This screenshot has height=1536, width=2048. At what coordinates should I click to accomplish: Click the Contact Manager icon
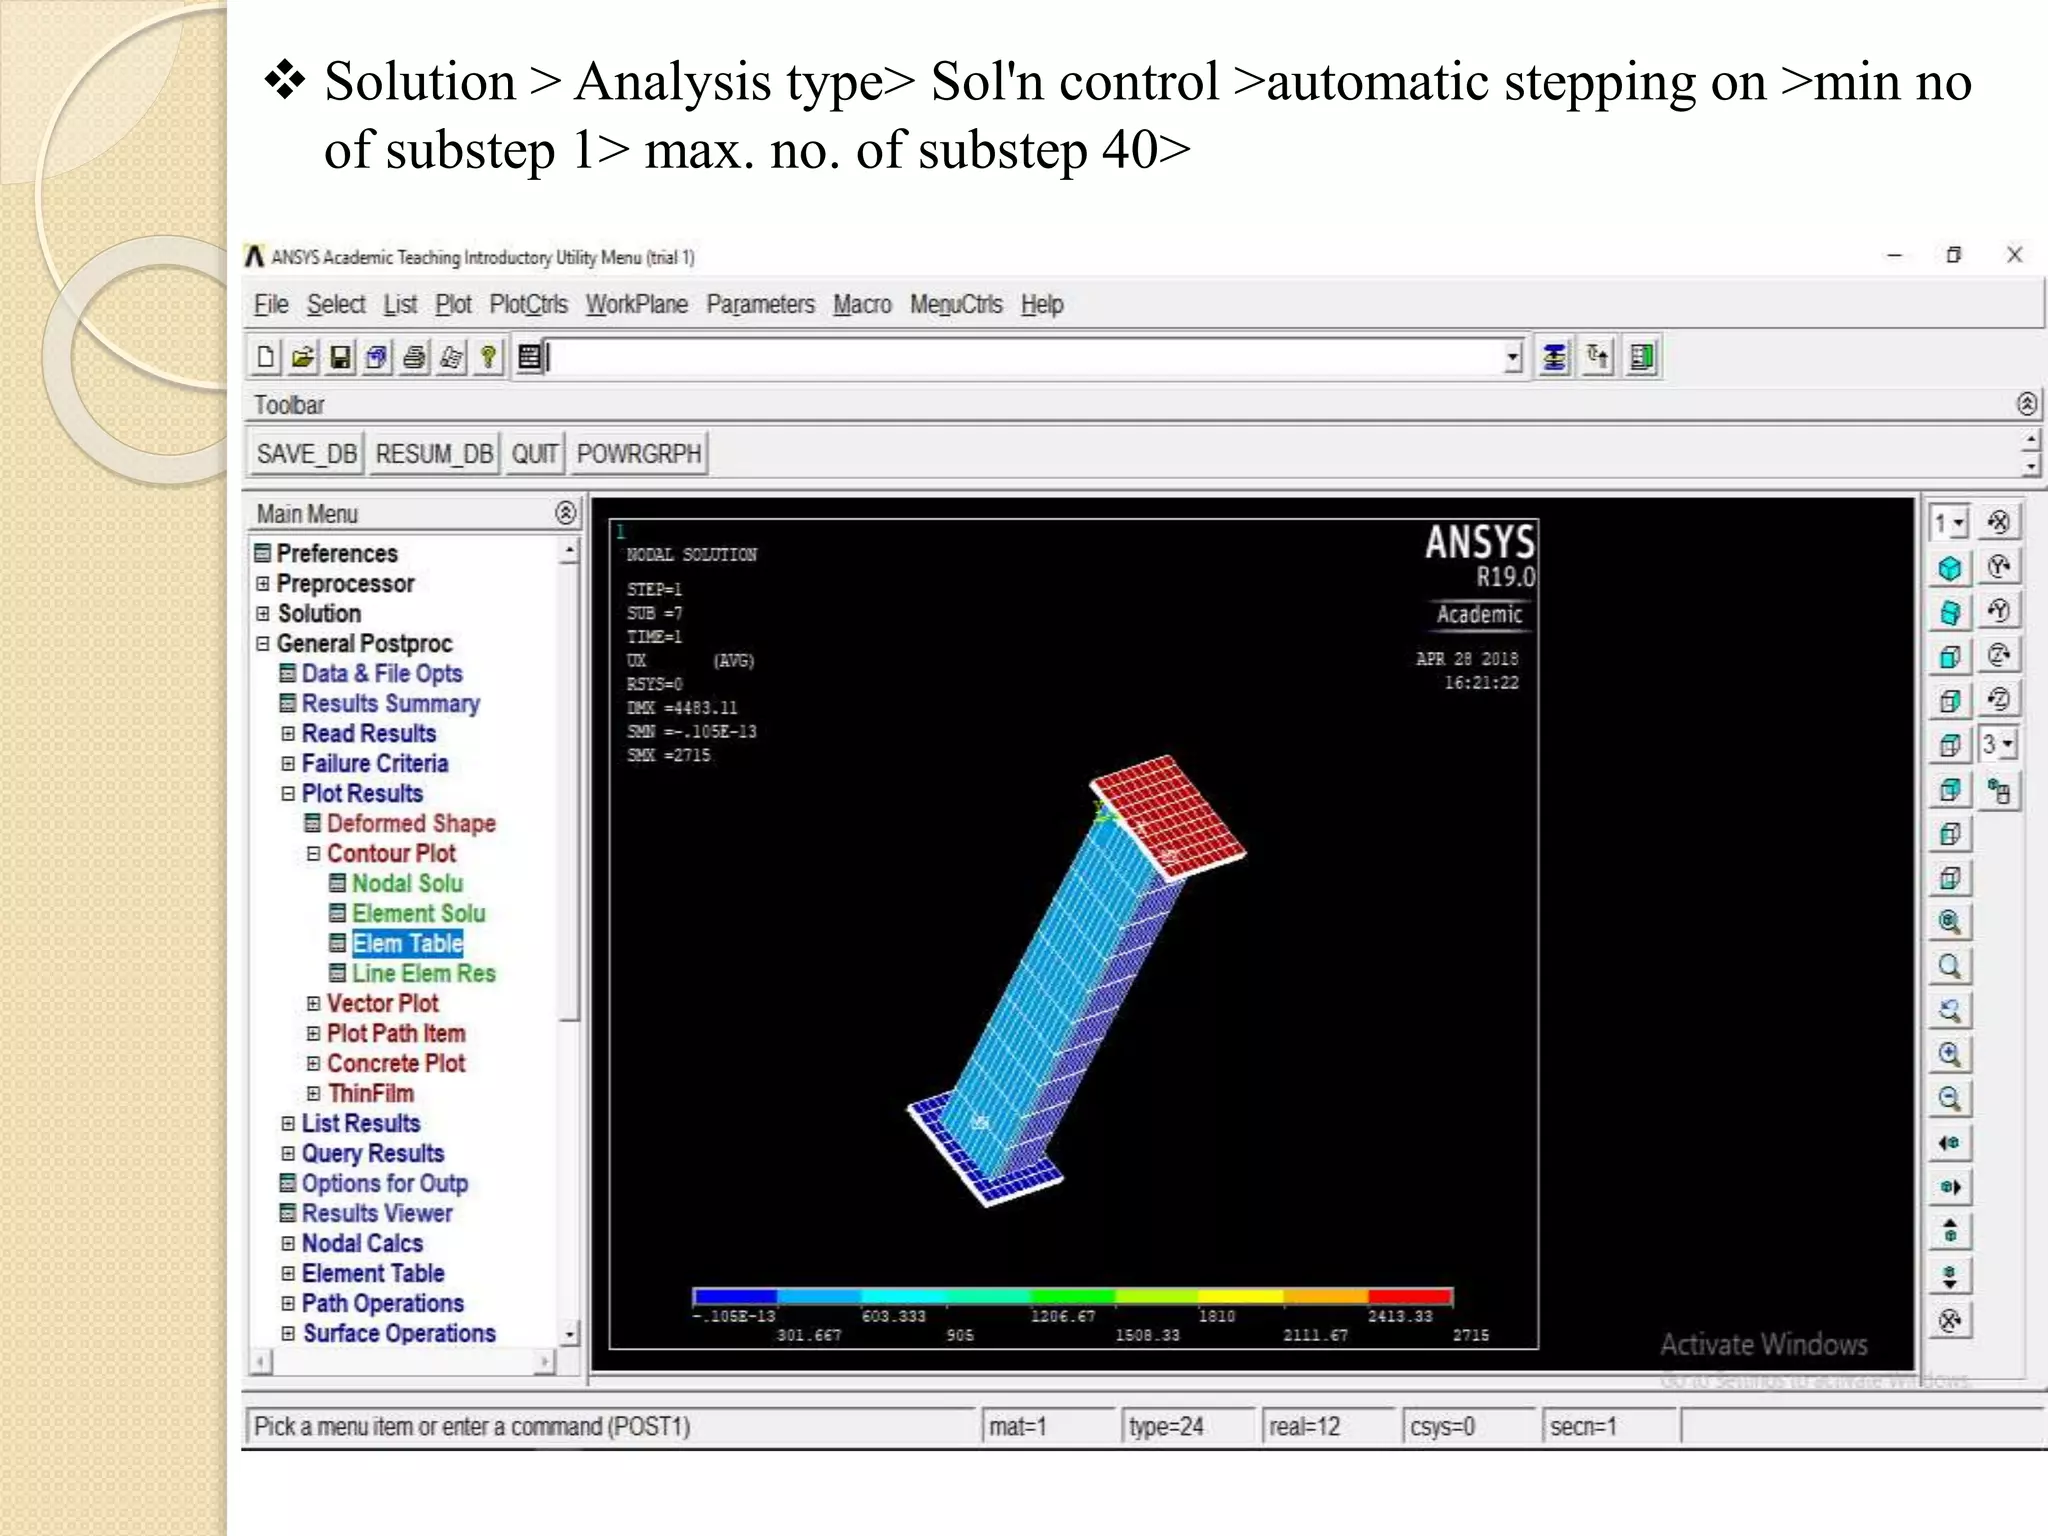1642,357
